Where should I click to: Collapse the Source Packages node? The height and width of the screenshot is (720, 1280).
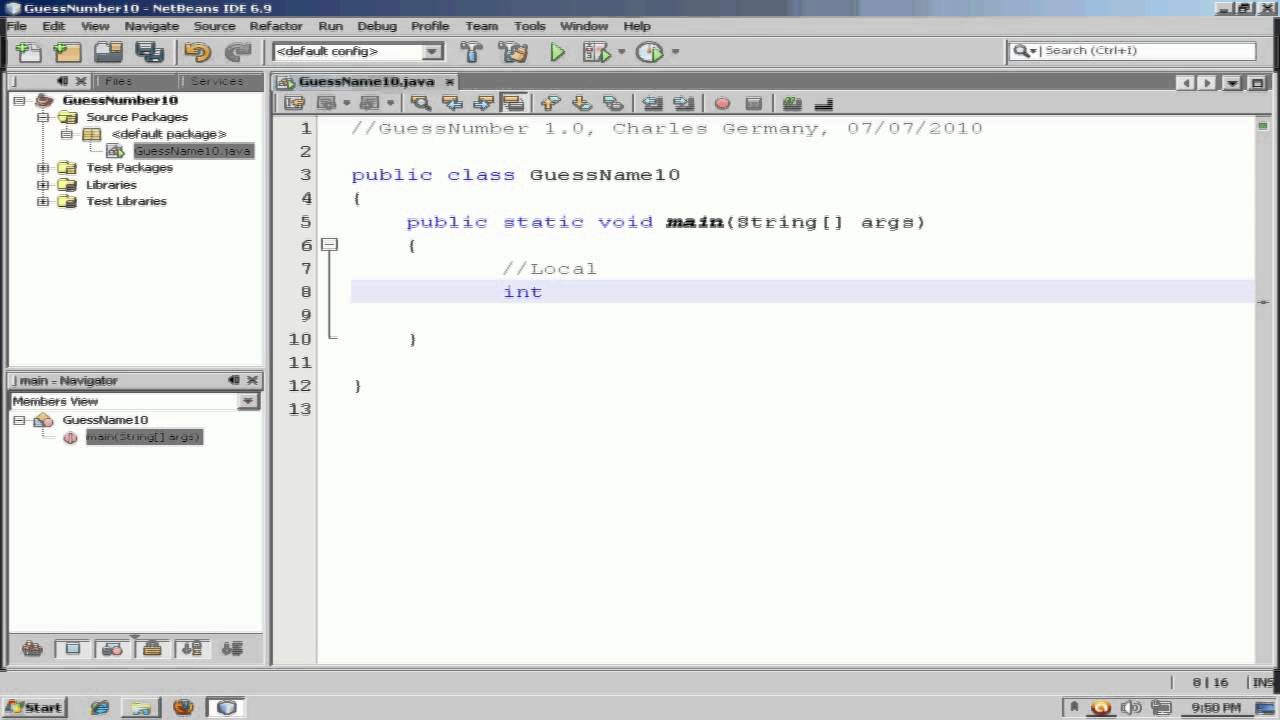click(43, 117)
